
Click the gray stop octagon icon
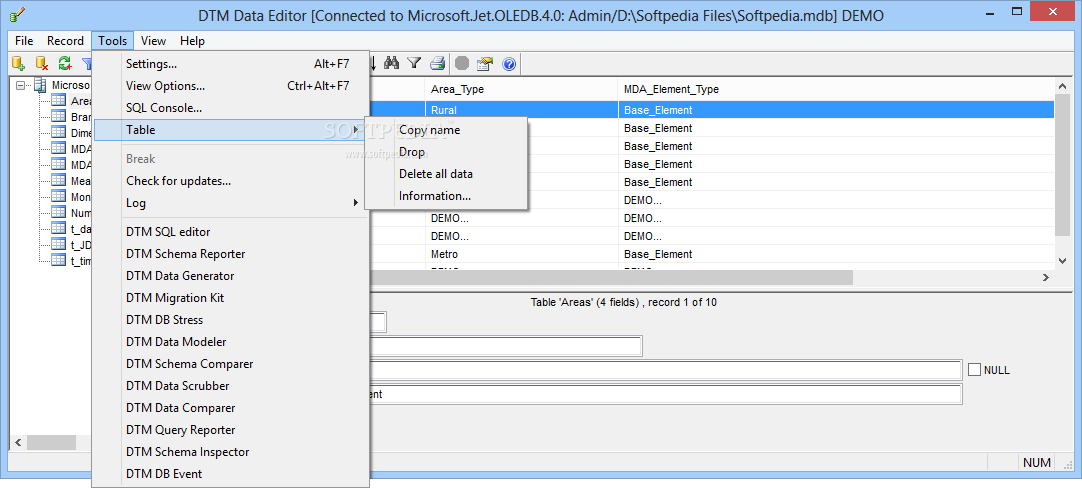(x=462, y=64)
